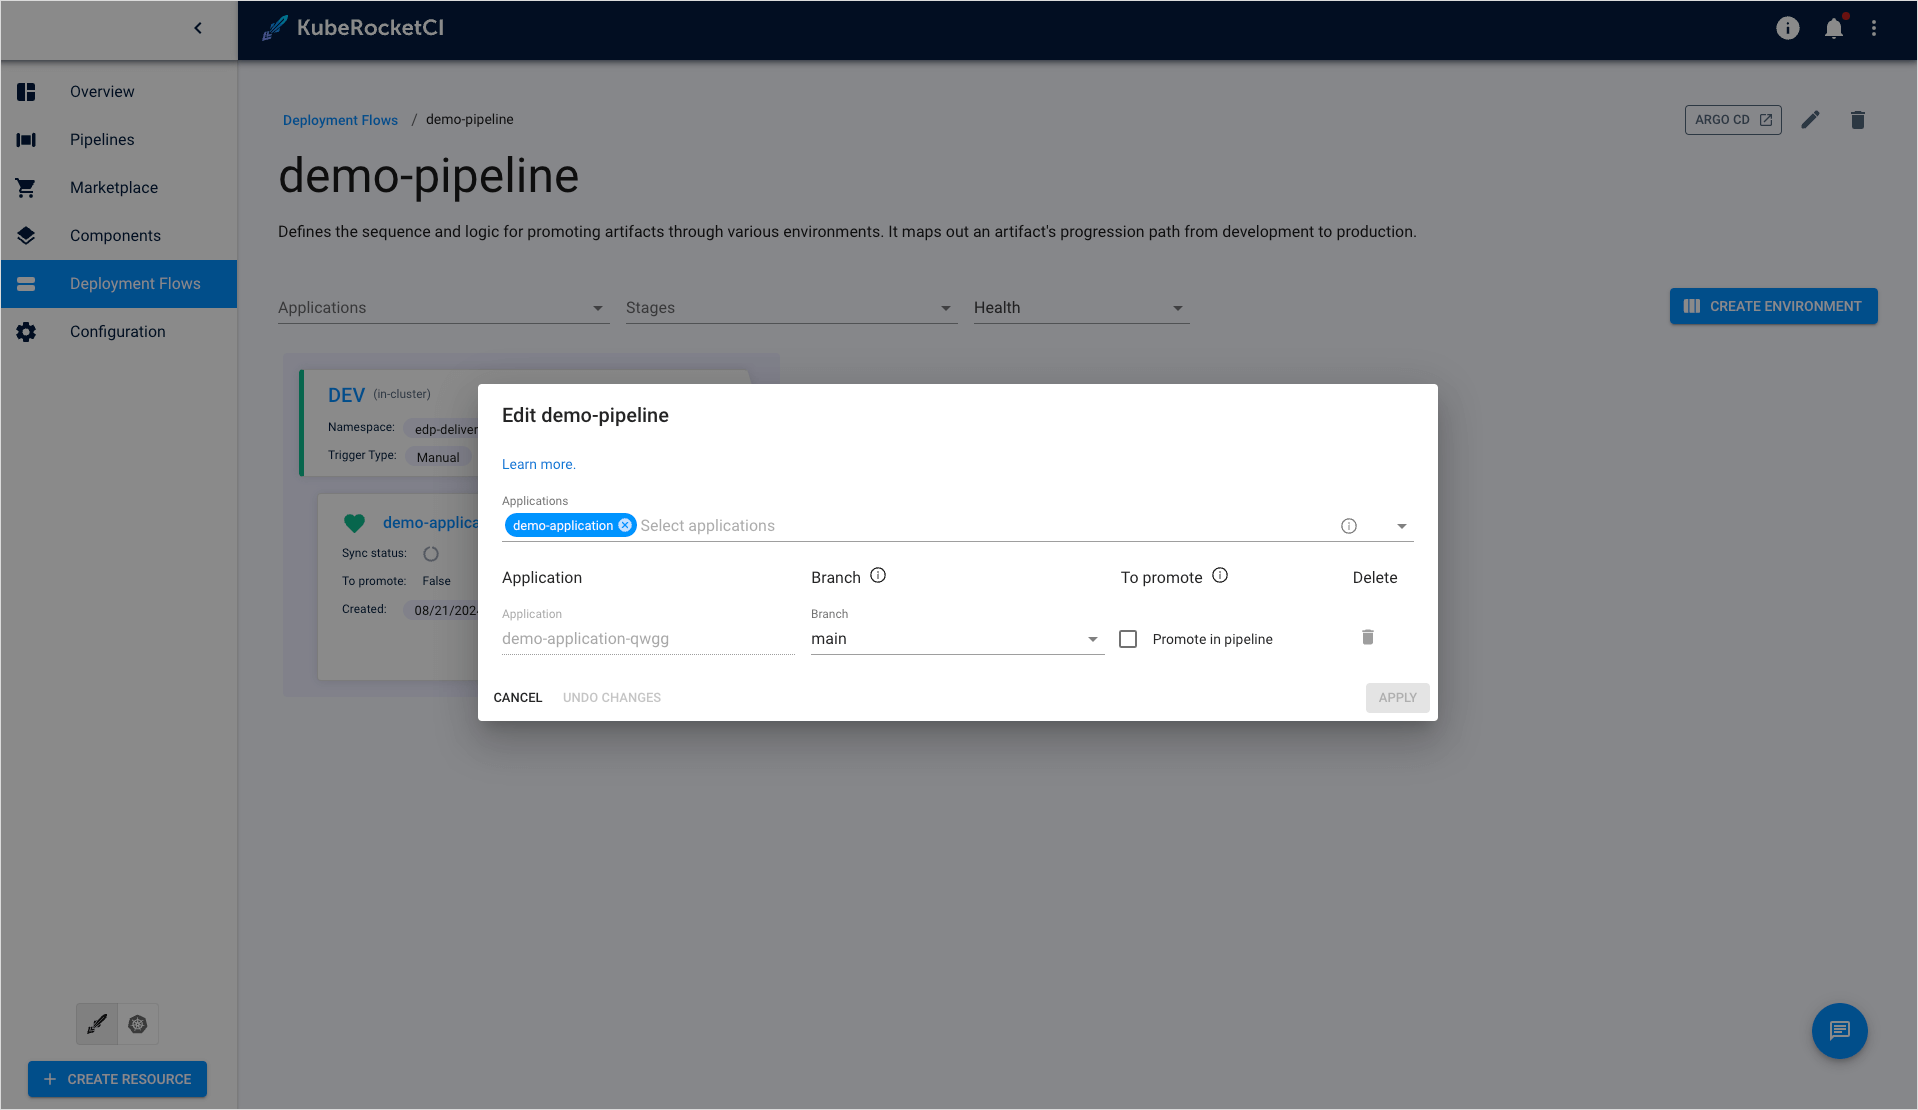Enable the Promote in pipeline checkbox

pos(1128,638)
